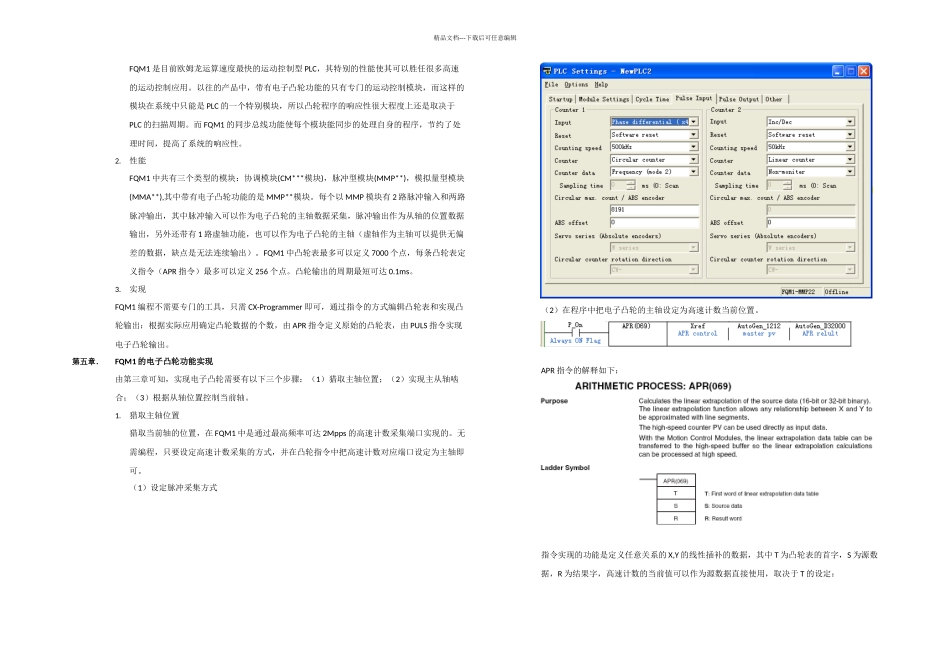
Task: Expand Counter 2 Input Inc/Dec dropdown
Action: 850,122
